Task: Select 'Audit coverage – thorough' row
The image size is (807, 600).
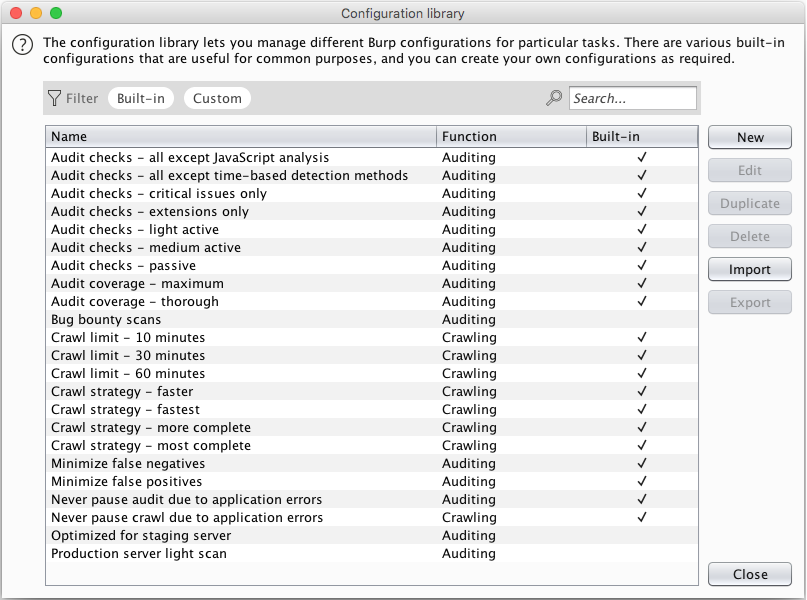Action: pos(372,302)
